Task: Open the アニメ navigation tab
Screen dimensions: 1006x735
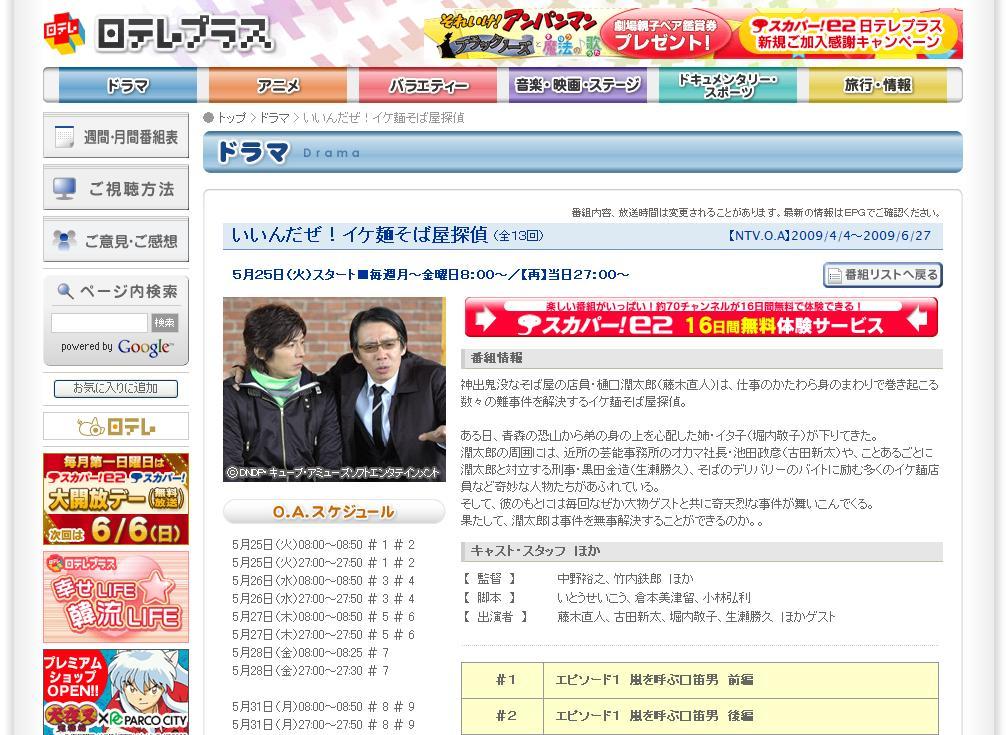Action: (278, 85)
